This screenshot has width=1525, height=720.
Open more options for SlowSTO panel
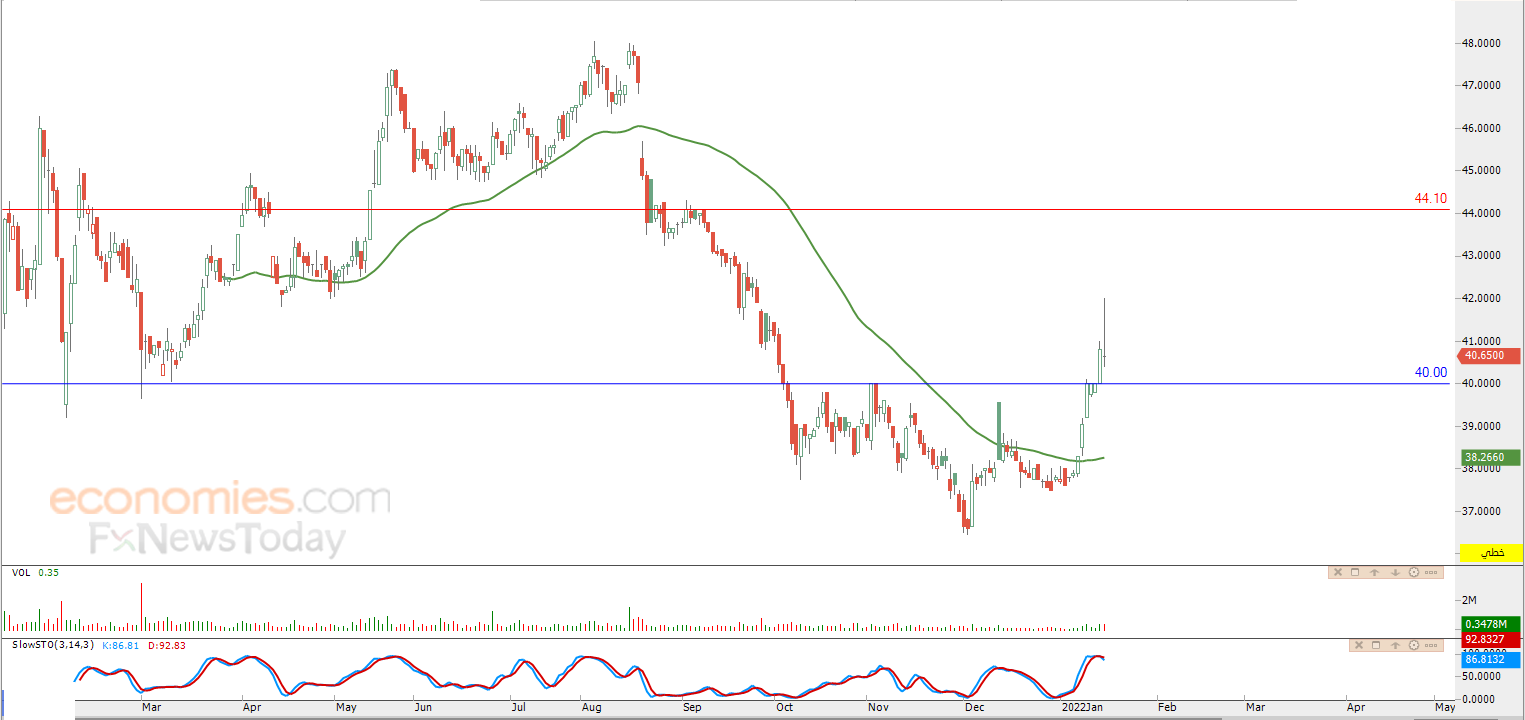point(1431,645)
